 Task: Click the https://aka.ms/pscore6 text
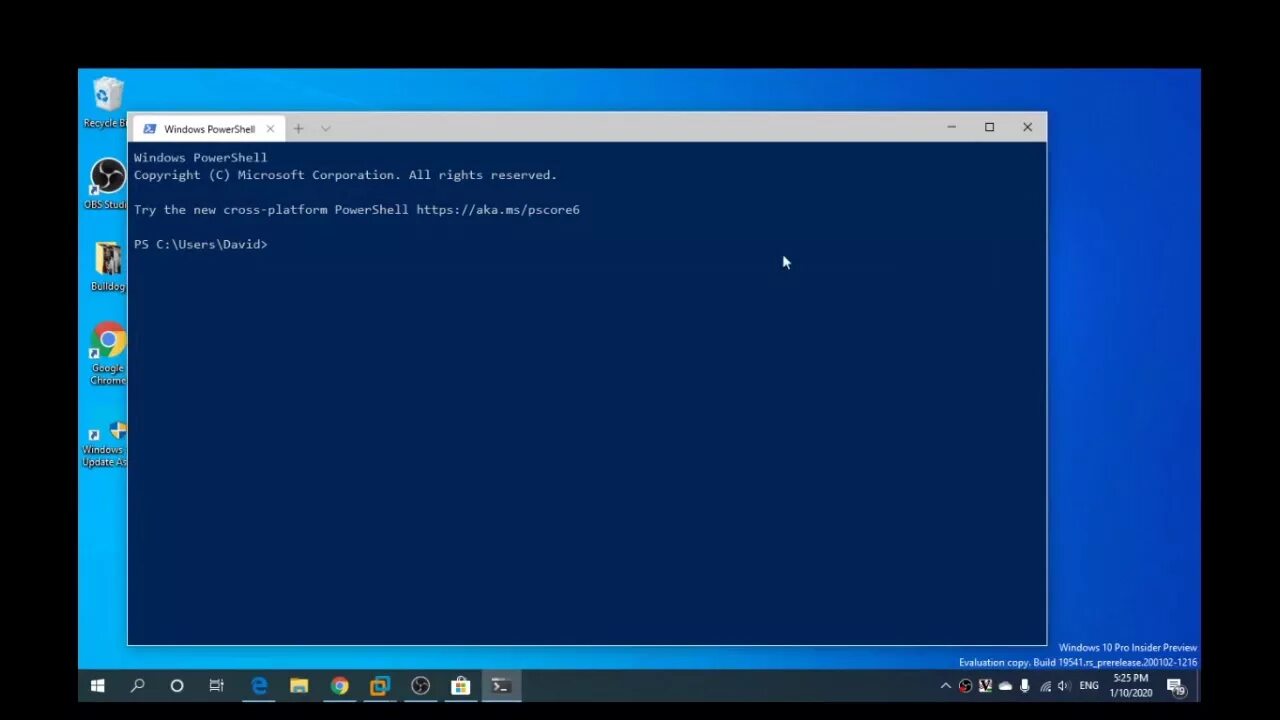point(498,210)
